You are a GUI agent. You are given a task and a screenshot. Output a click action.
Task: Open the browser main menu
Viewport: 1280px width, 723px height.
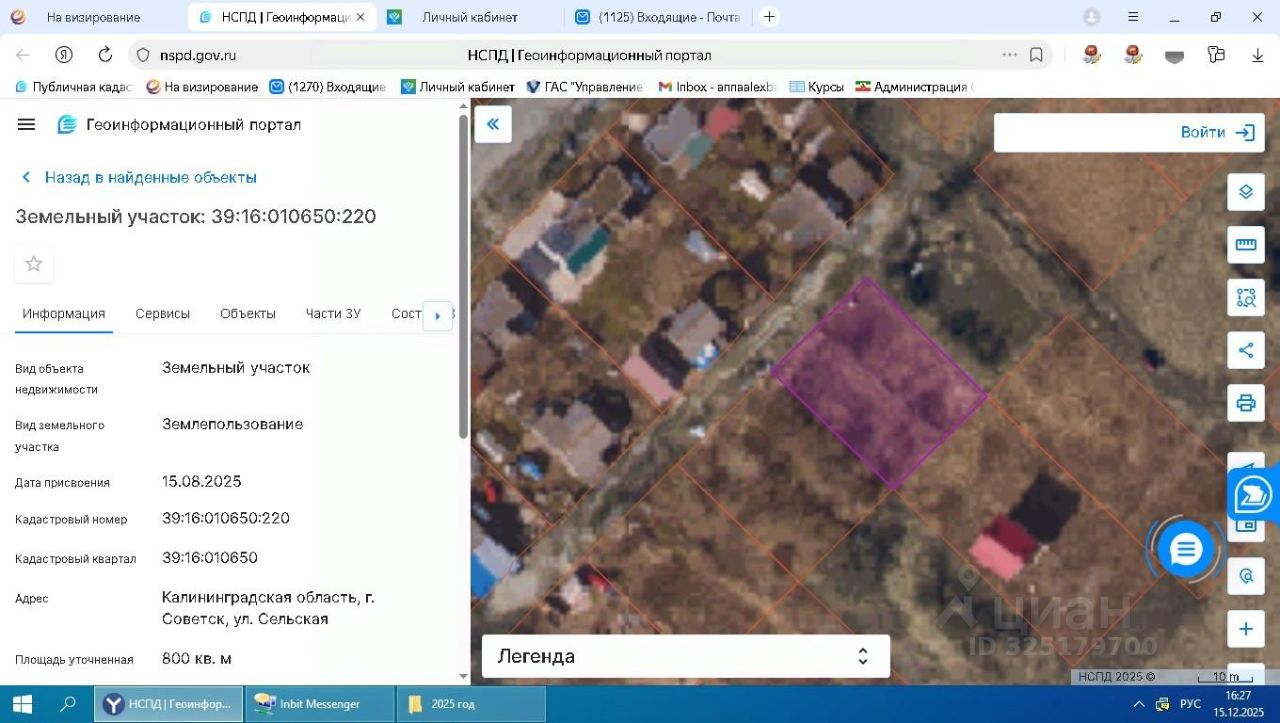[1133, 17]
